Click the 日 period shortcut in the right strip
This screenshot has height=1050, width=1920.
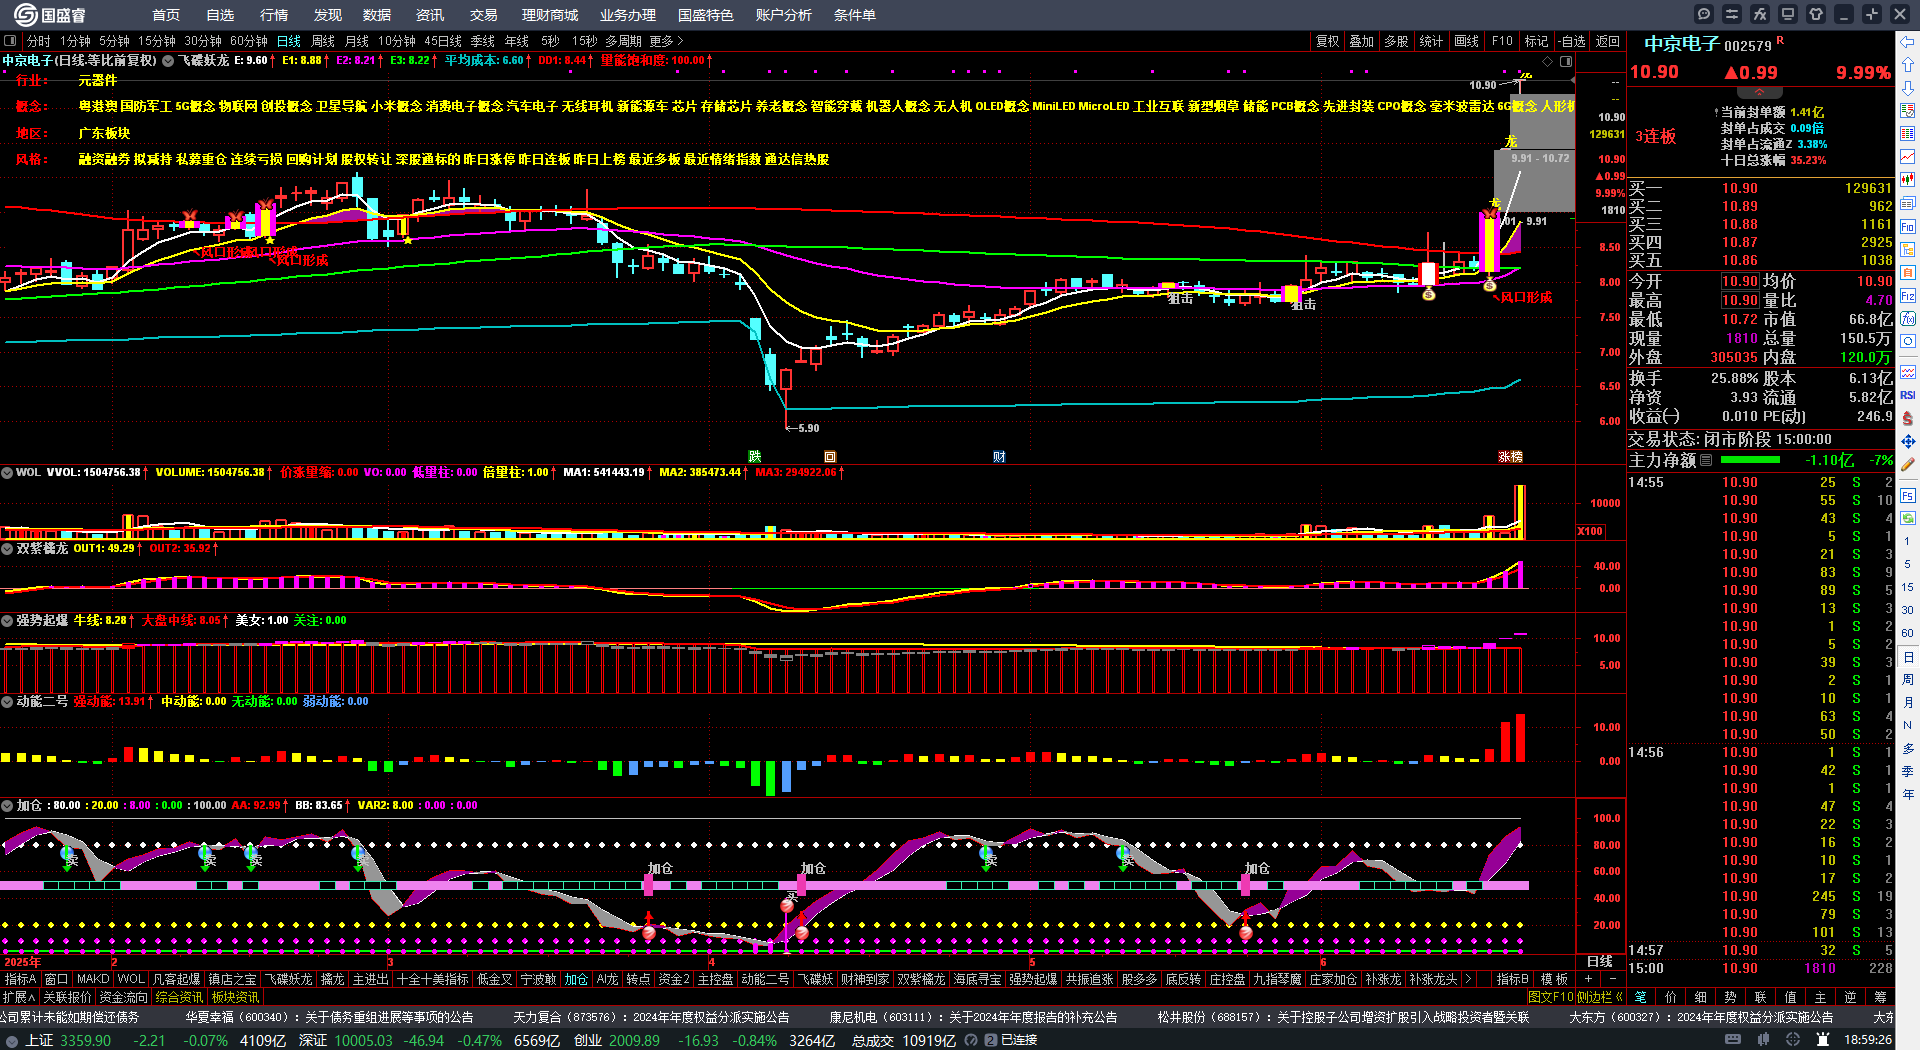(1908, 657)
